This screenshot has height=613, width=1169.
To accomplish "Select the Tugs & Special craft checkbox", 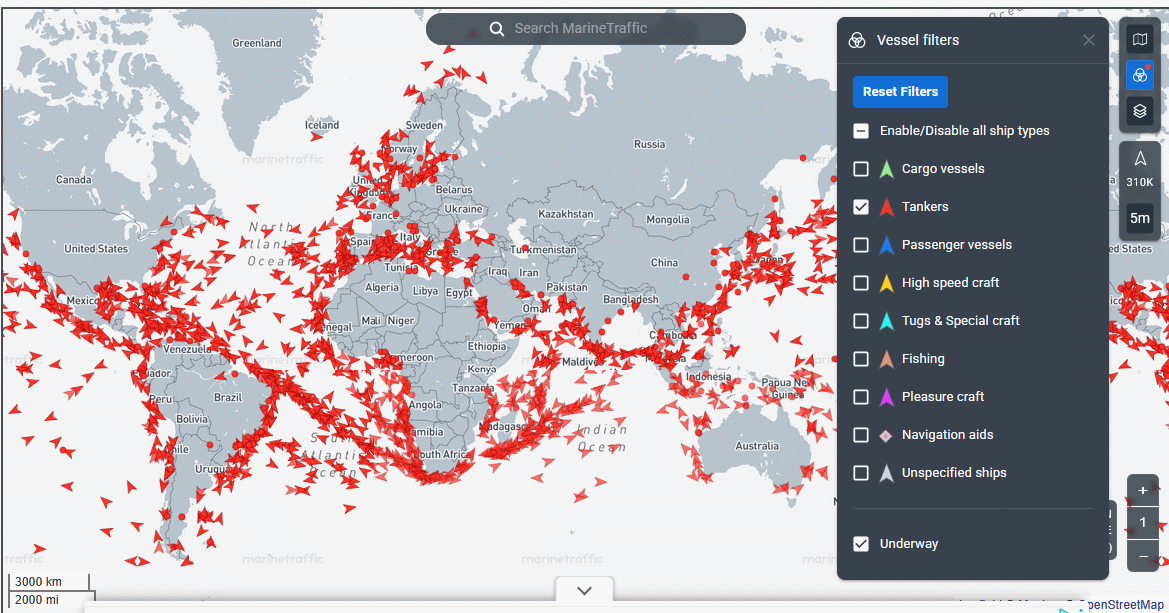I will tap(861, 321).
